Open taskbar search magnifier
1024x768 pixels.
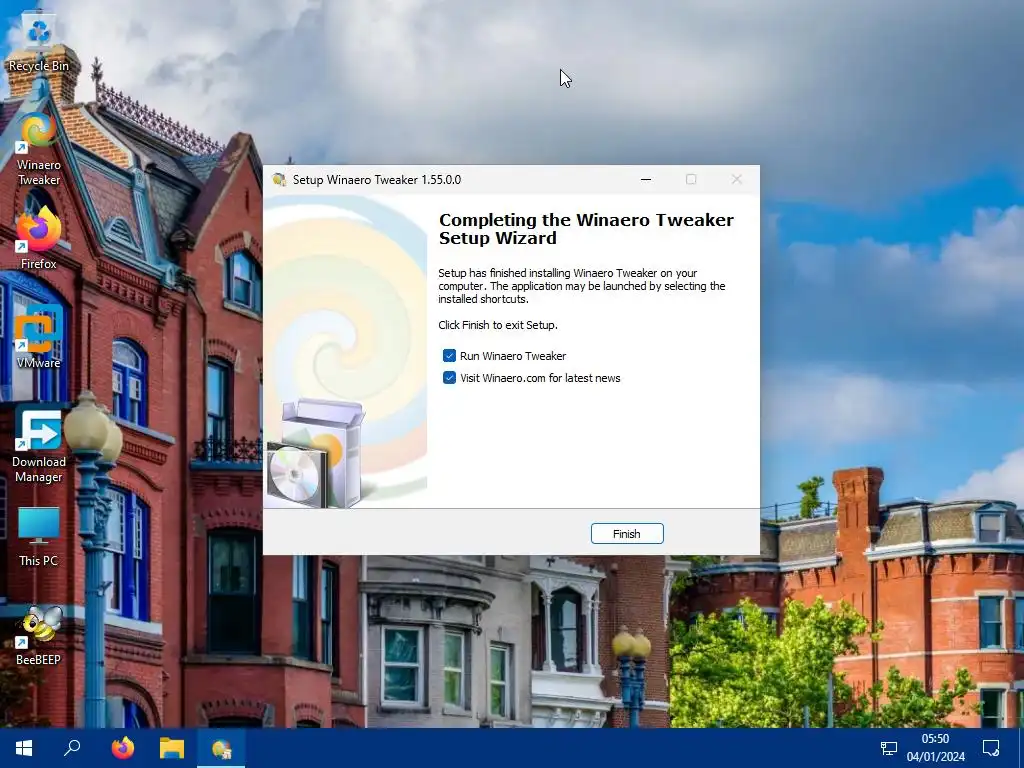(x=72, y=748)
